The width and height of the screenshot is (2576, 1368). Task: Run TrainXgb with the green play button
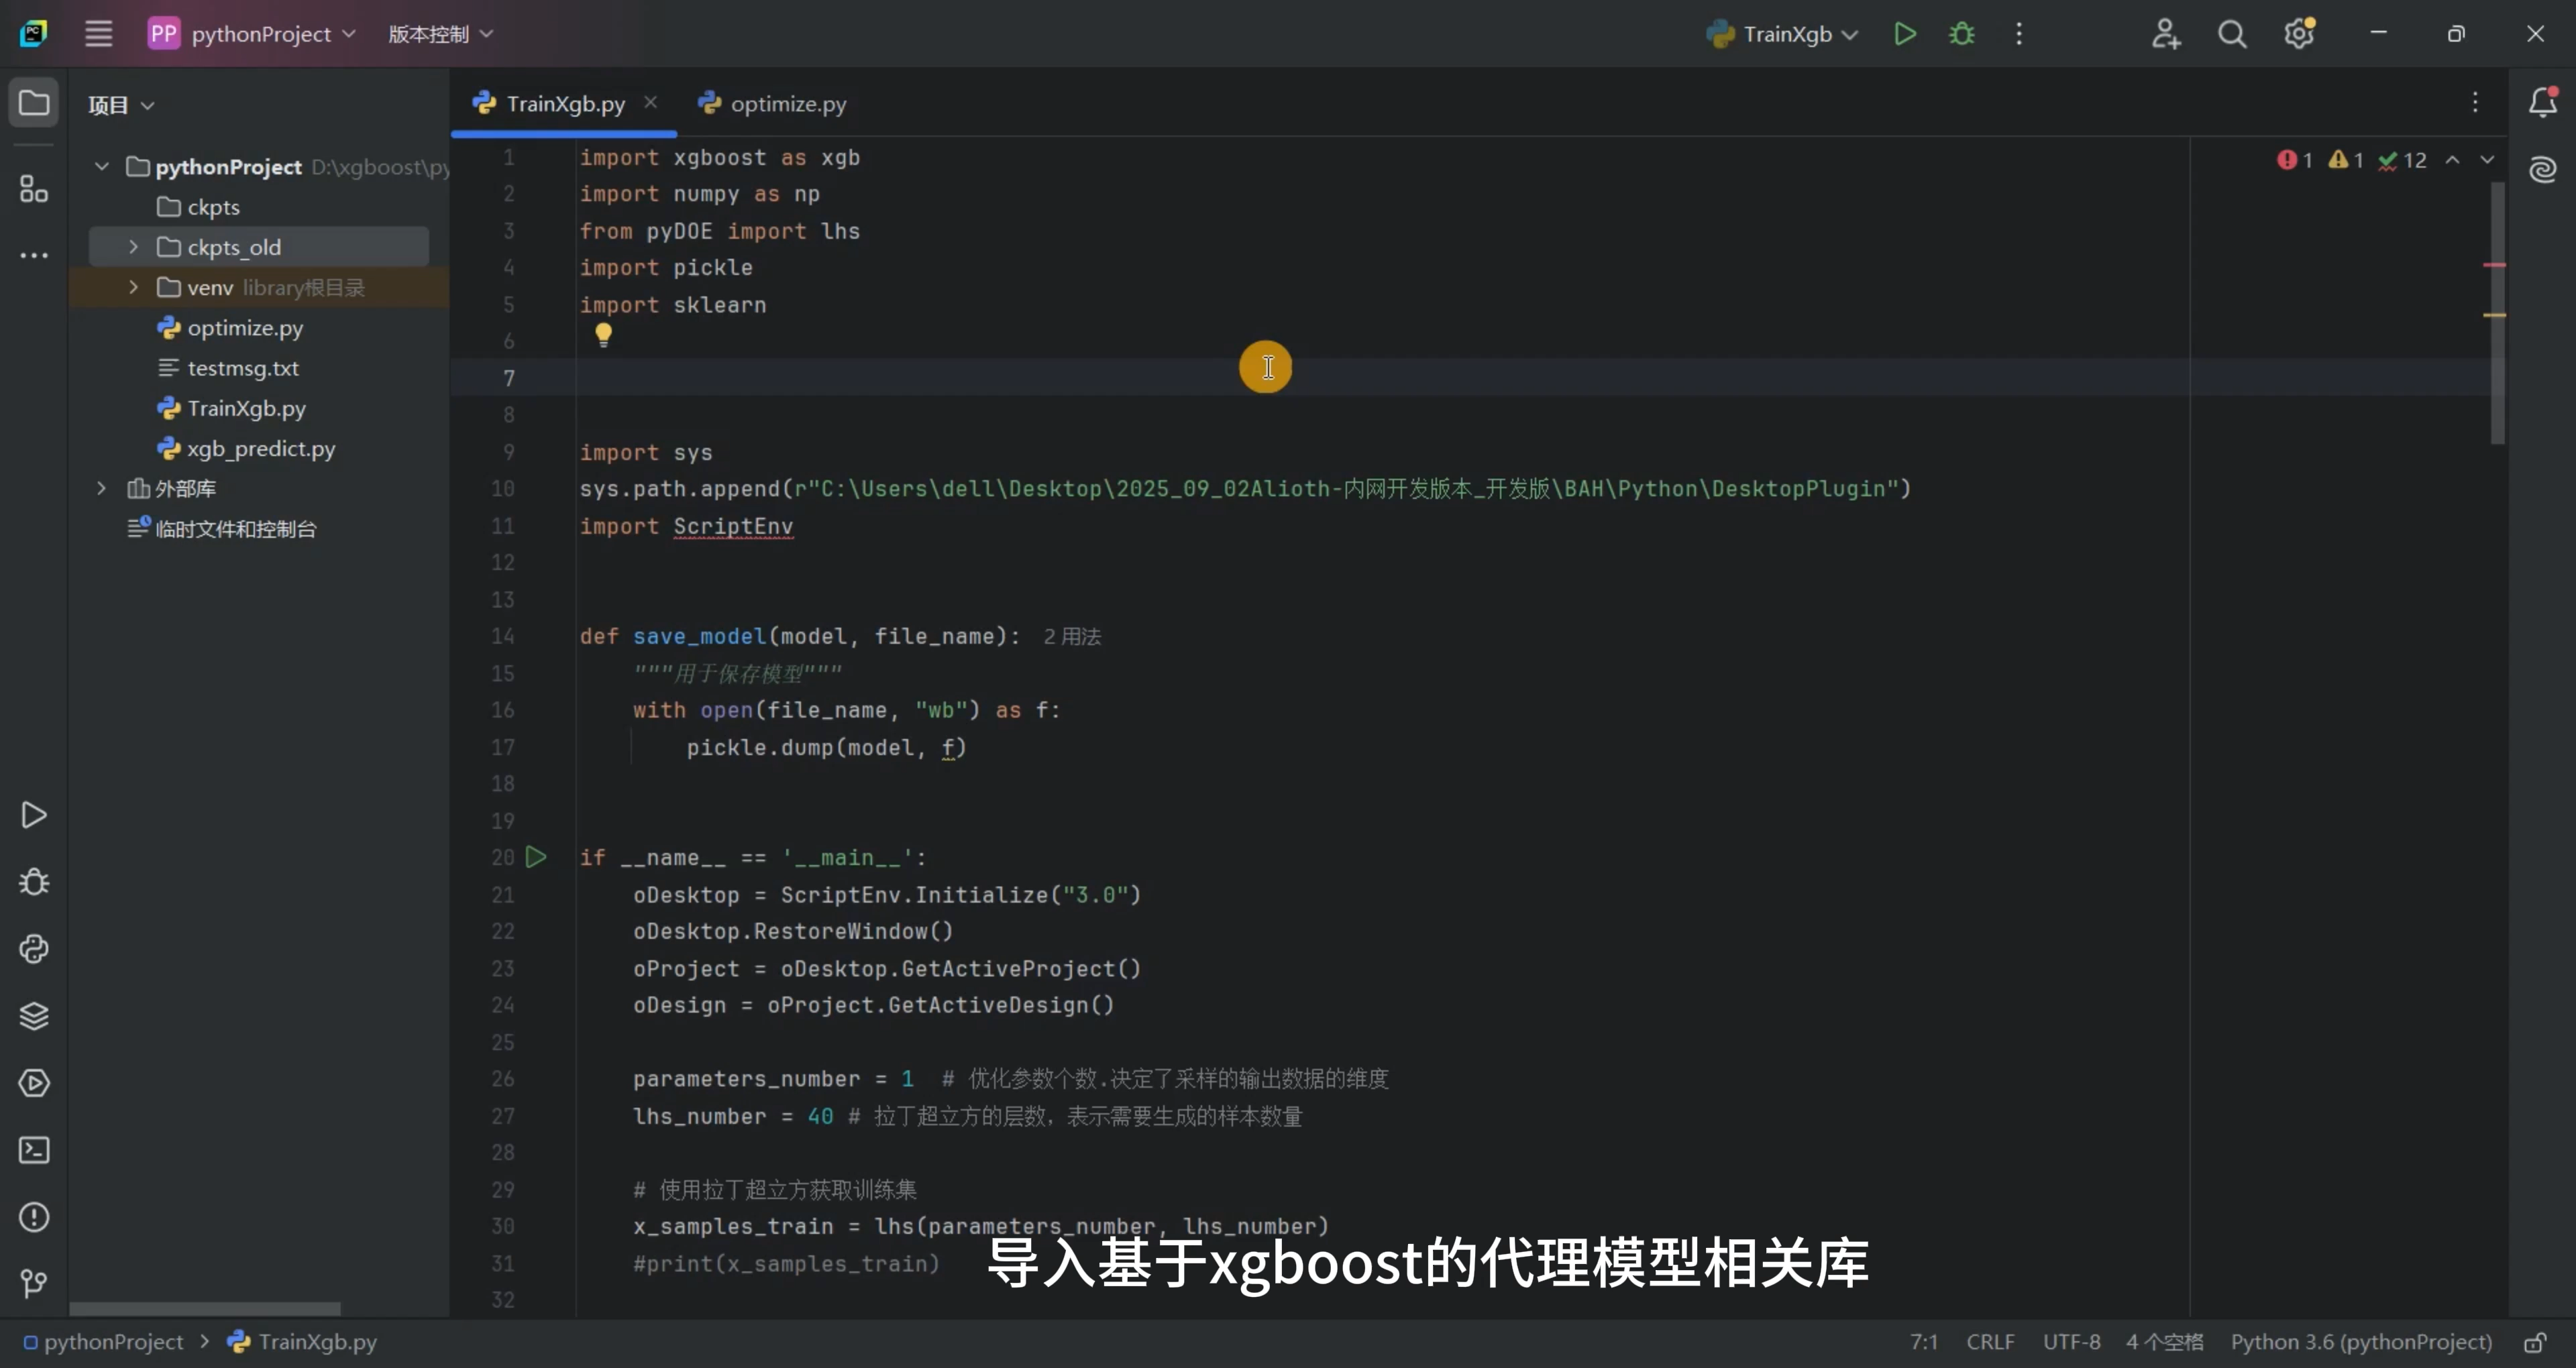[1905, 34]
